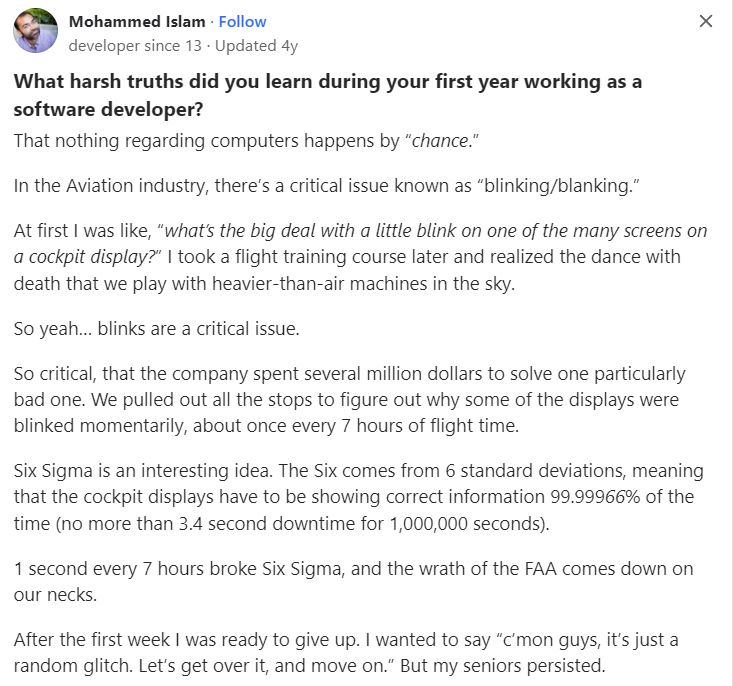The image size is (733, 686).
Task: Click Mohammed Islam's profile picture
Action: 36,30
